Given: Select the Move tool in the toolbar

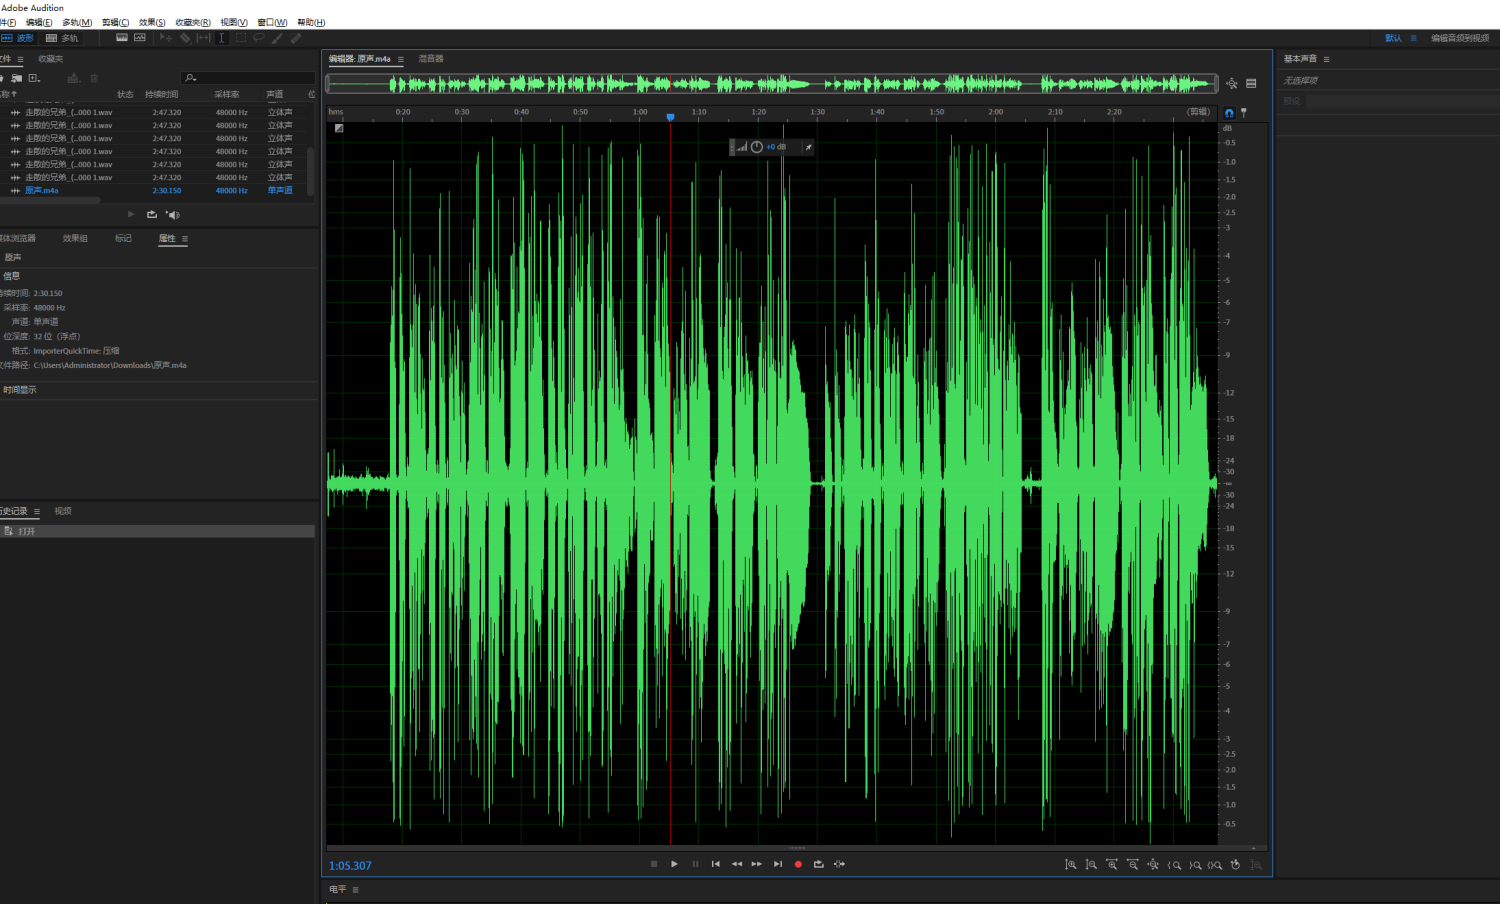Looking at the screenshot, I should pos(166,38).
